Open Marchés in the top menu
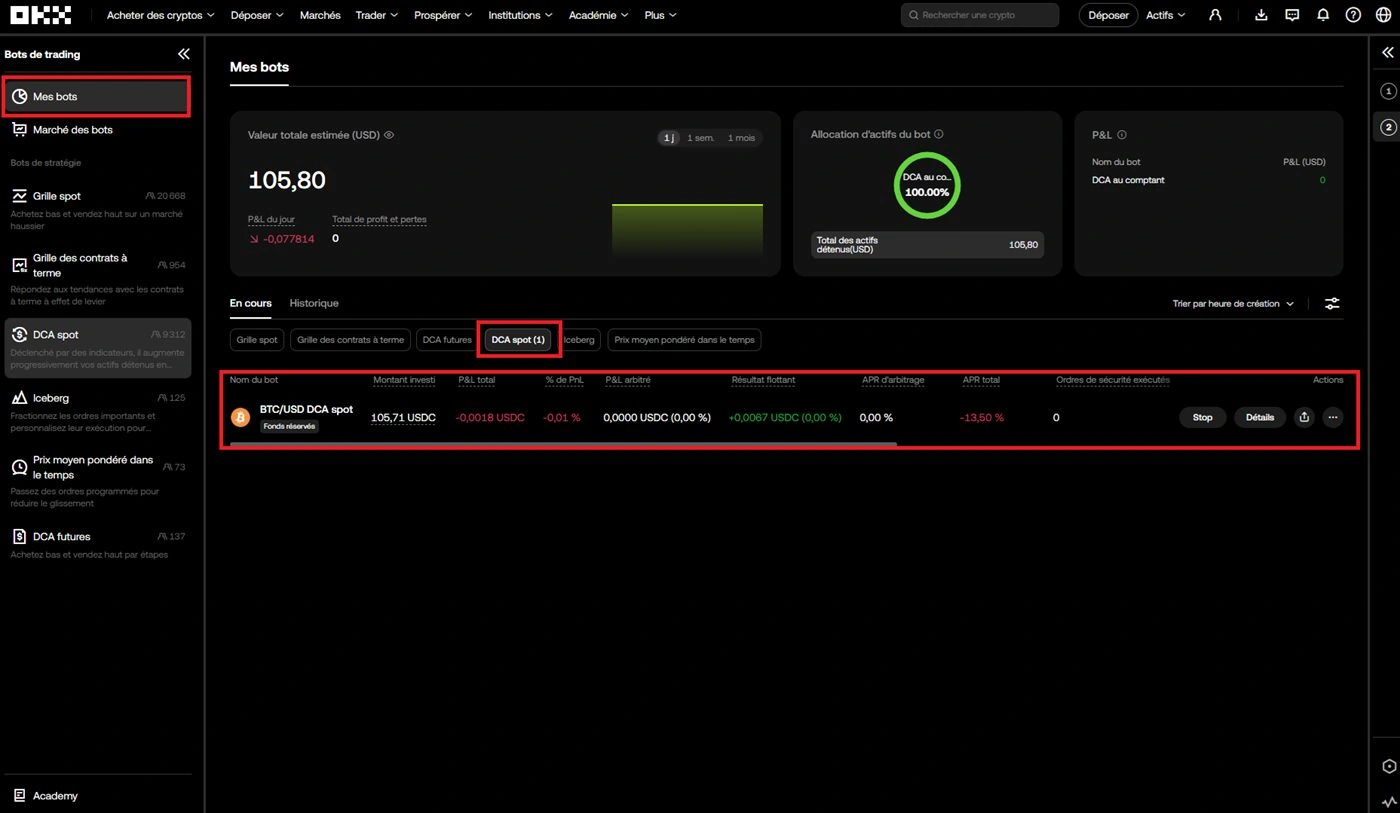1400x813 pixels. tap(320, 15)
